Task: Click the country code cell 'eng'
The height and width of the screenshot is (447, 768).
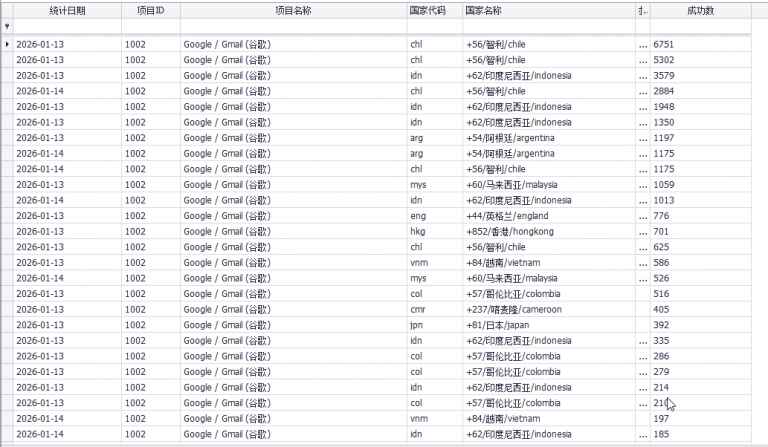Action: tap(434, 216)
